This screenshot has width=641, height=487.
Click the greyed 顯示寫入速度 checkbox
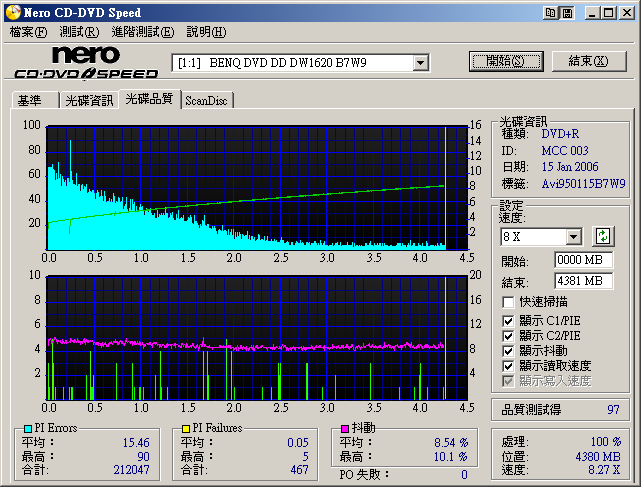508,381
